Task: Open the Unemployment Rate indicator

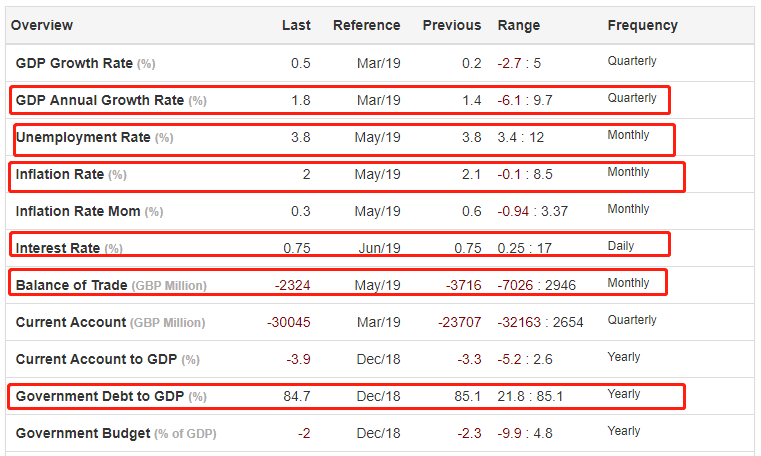Action: pos(83,137)
